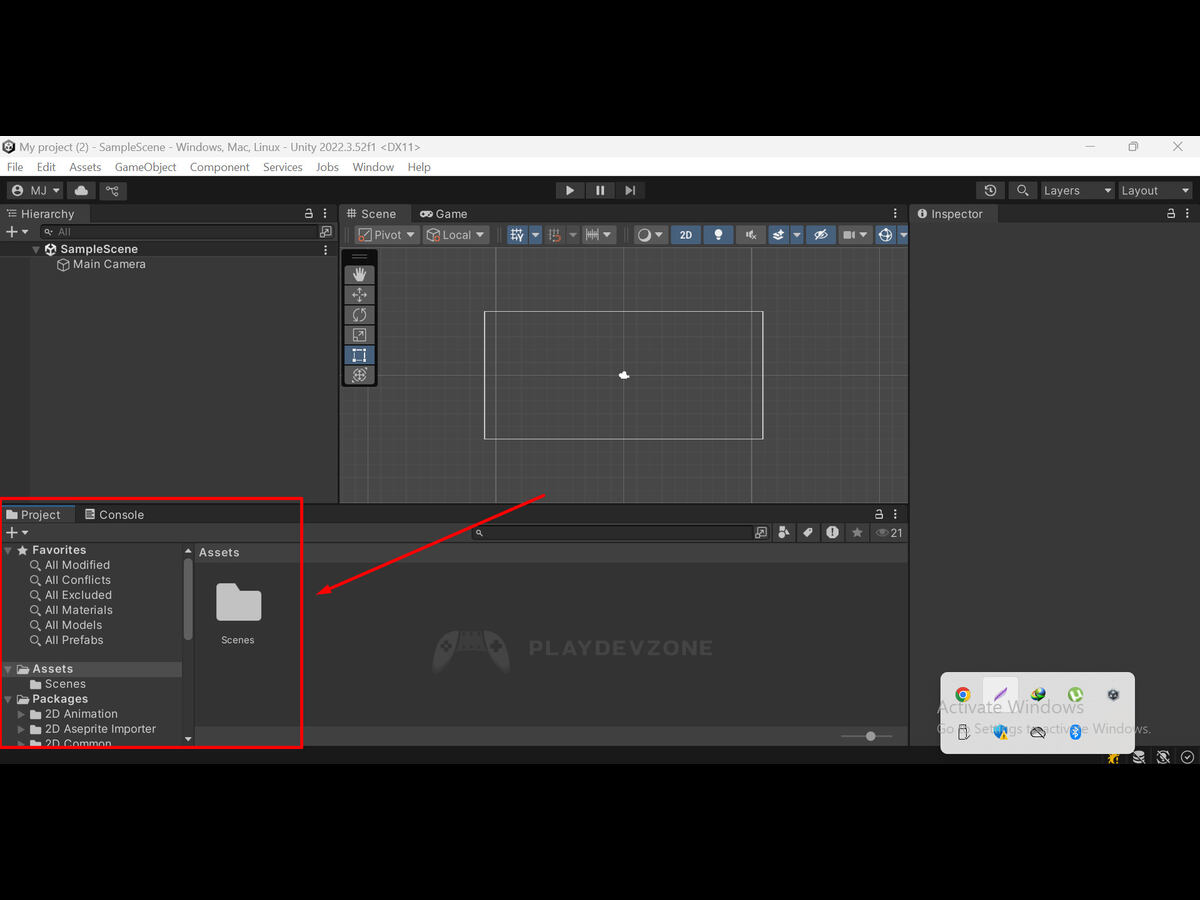Open the GameObject menu
Screen dimensions: 1200x900
(145, 167)
